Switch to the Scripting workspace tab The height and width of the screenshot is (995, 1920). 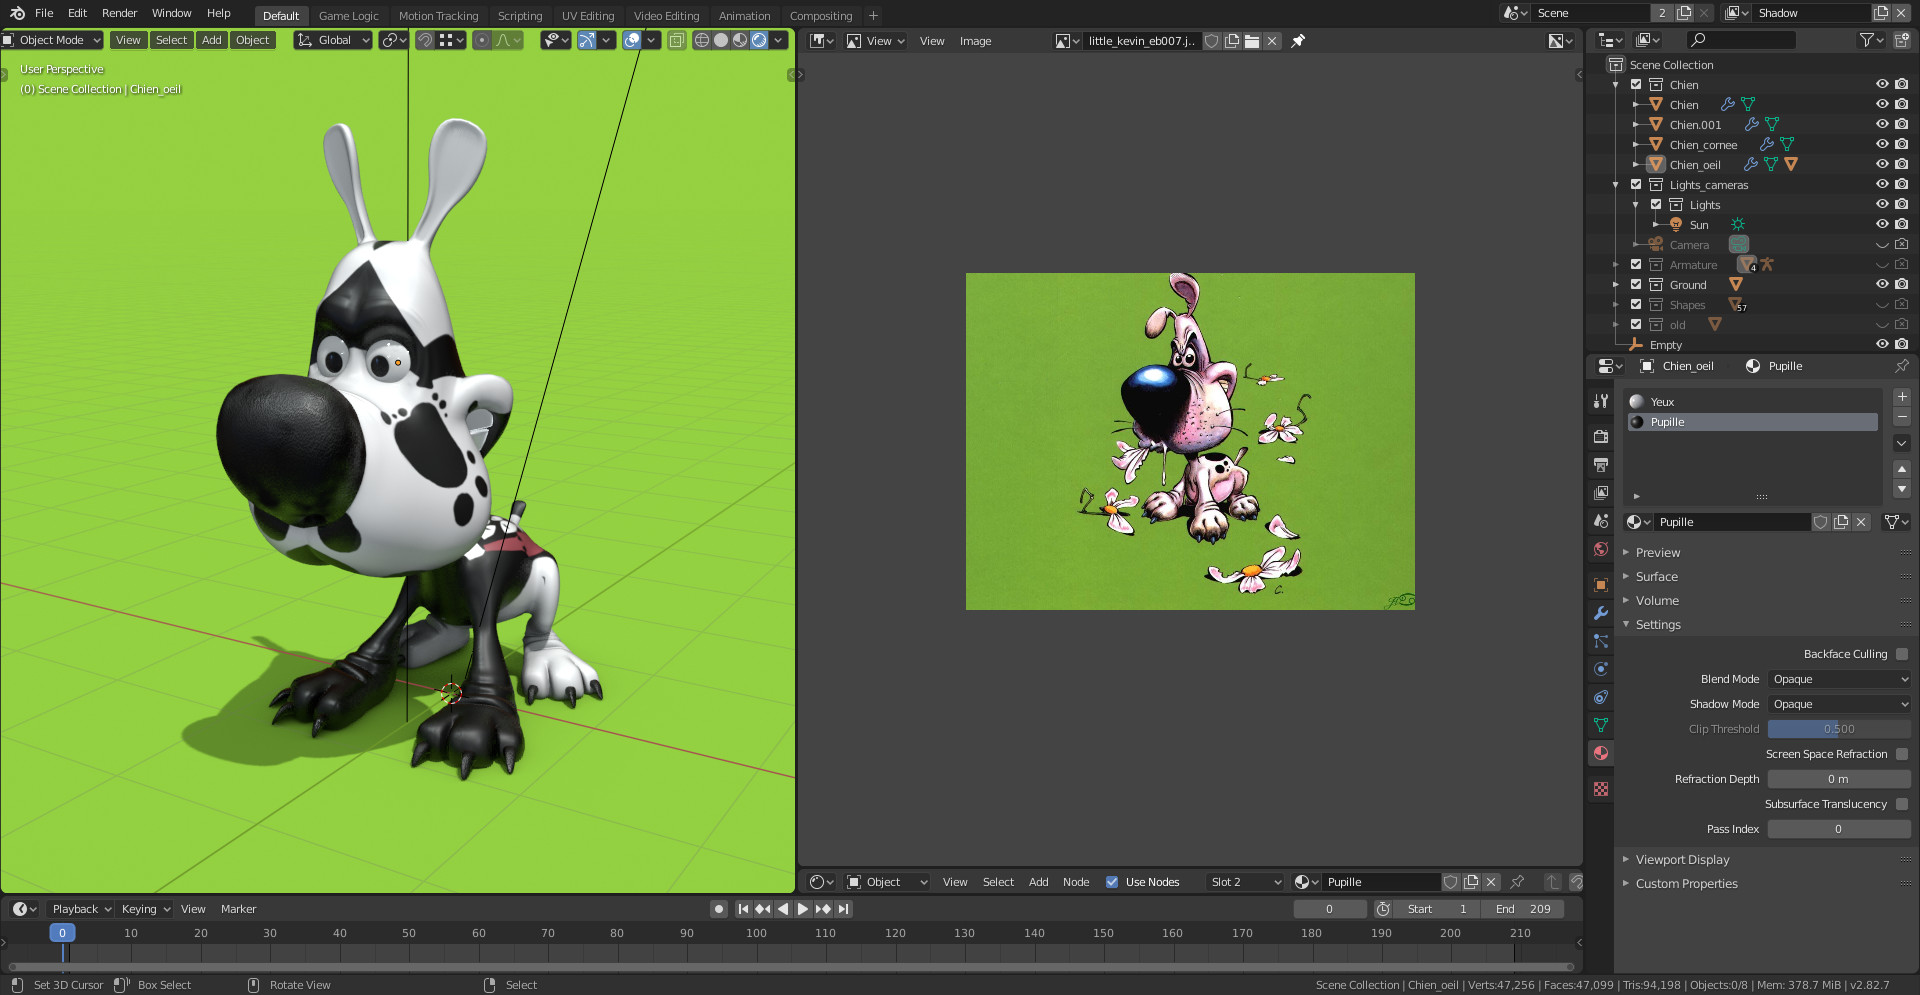520,16
